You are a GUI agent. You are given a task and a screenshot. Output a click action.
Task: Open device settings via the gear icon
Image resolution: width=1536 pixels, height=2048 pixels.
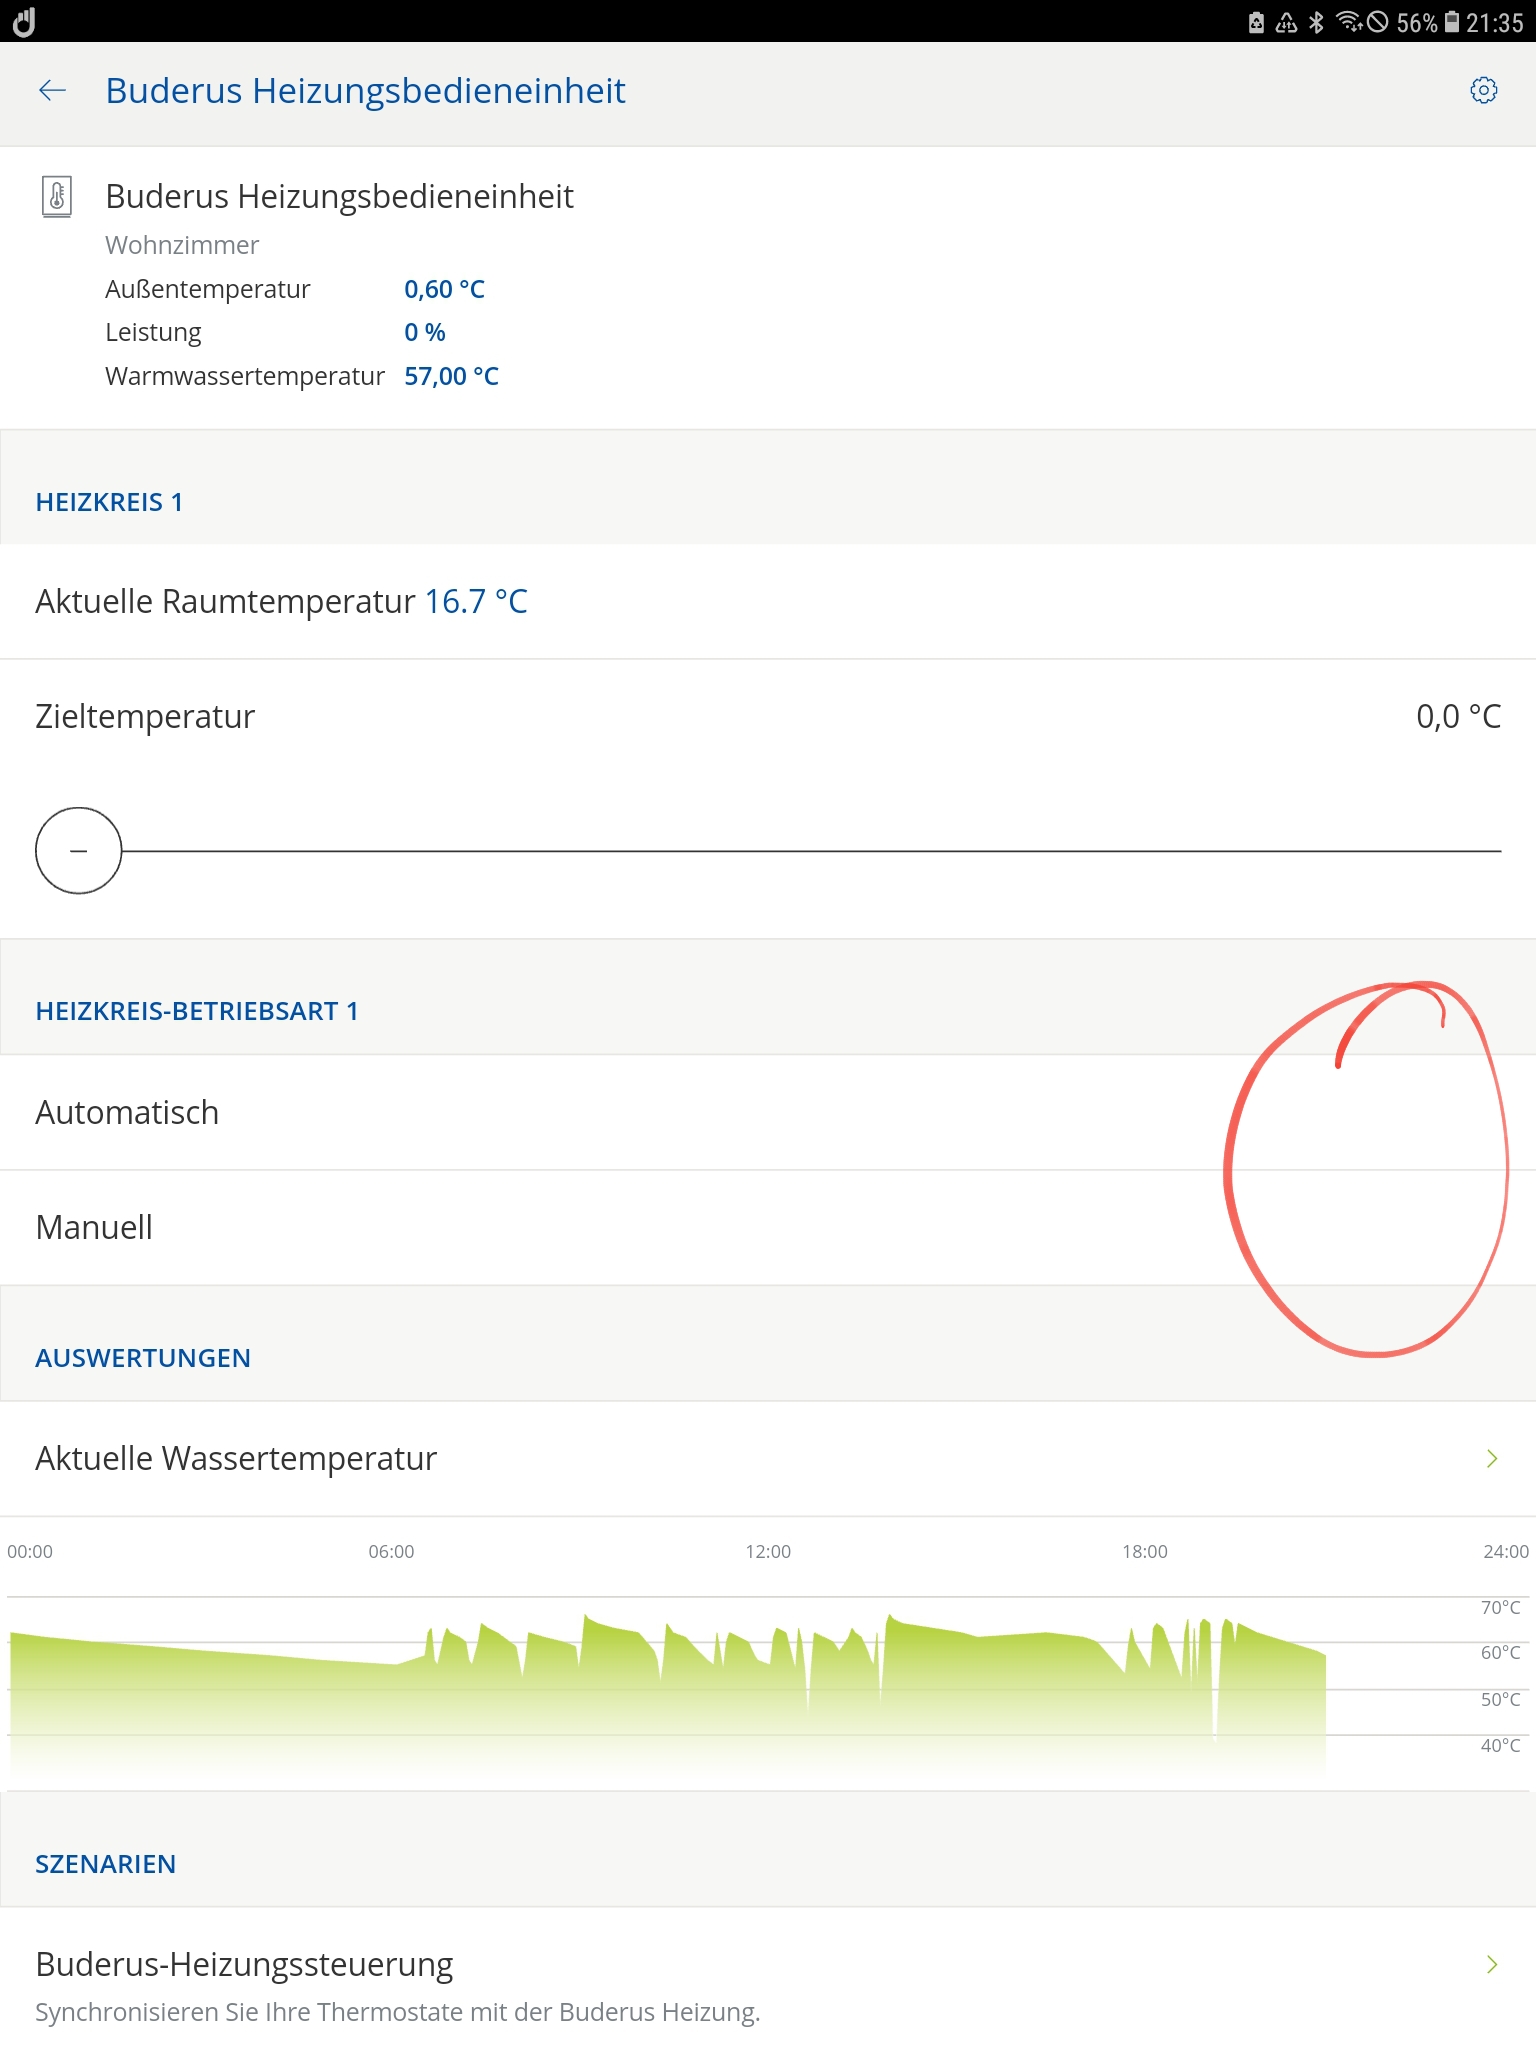coord(1483,91)
